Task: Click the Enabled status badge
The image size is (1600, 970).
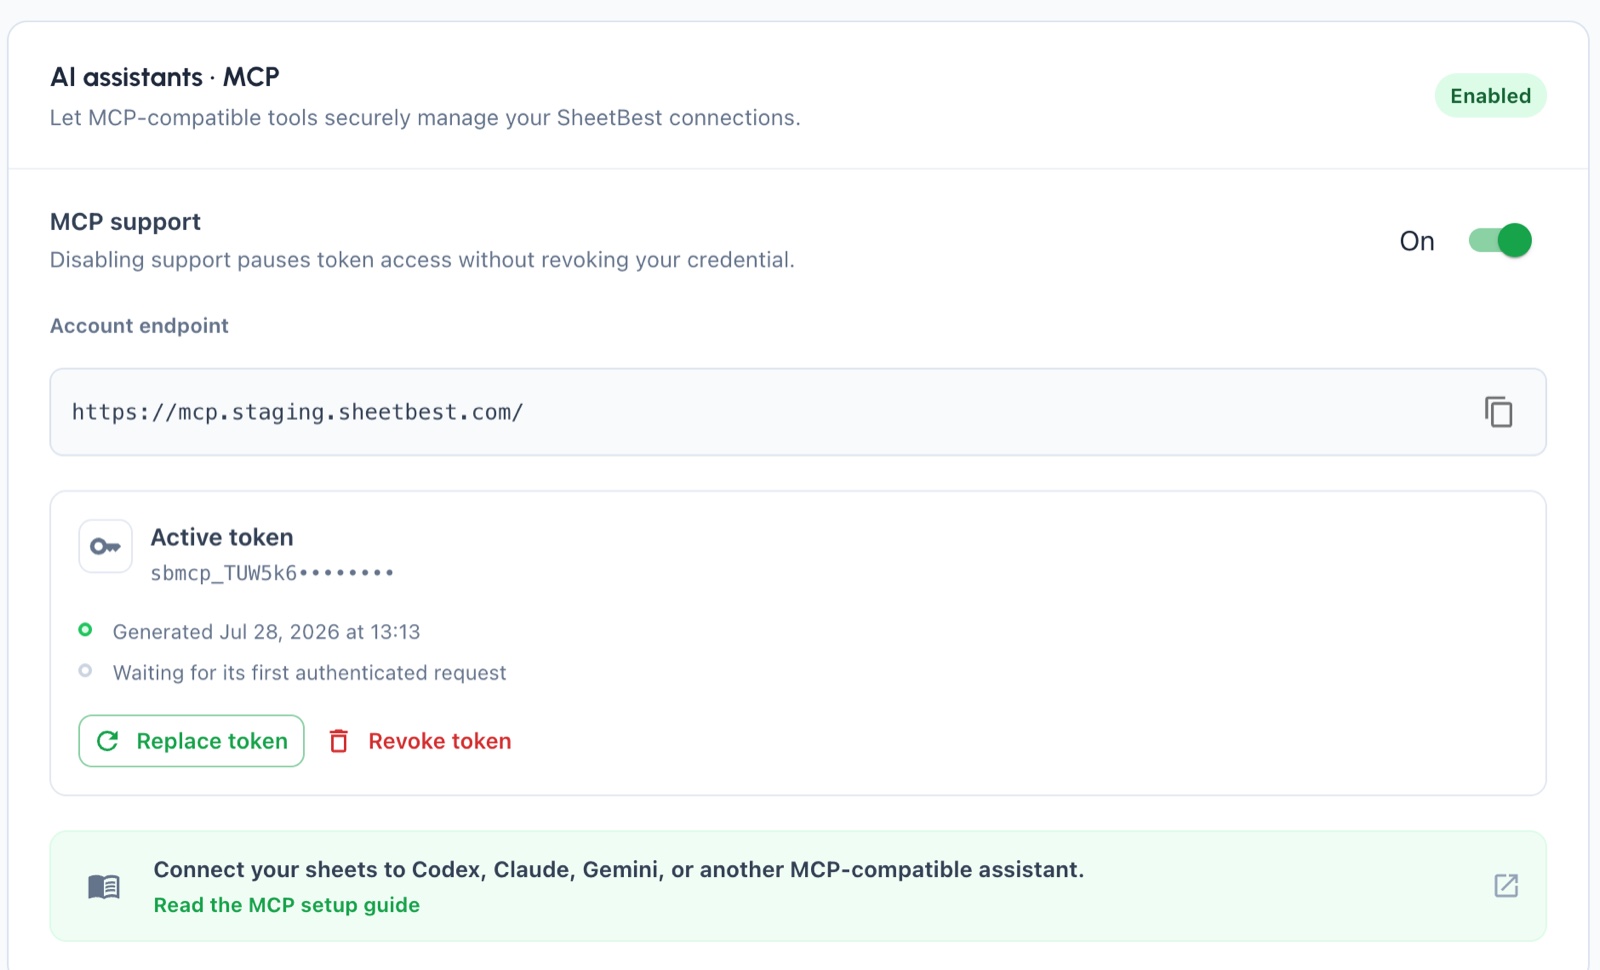Action: coord(1490,96)
